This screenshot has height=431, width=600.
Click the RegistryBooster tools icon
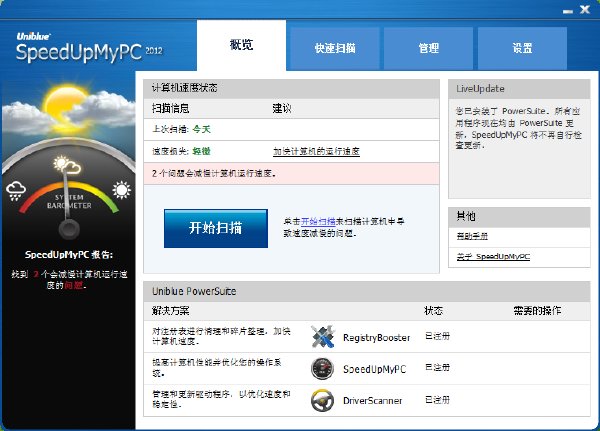click(x=323, y=337)
